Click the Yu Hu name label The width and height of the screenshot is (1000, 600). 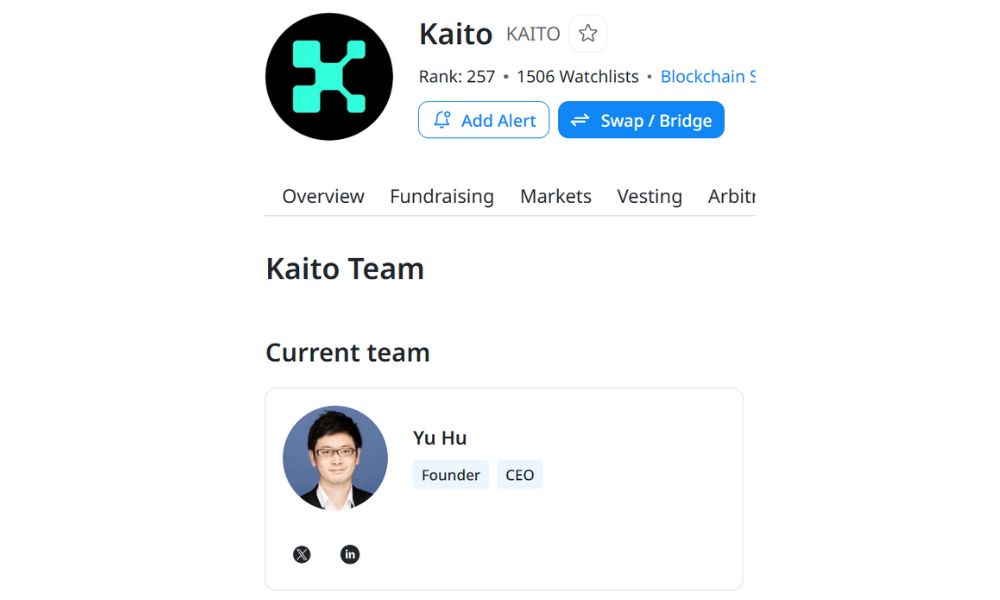click(x=439, y=438)
